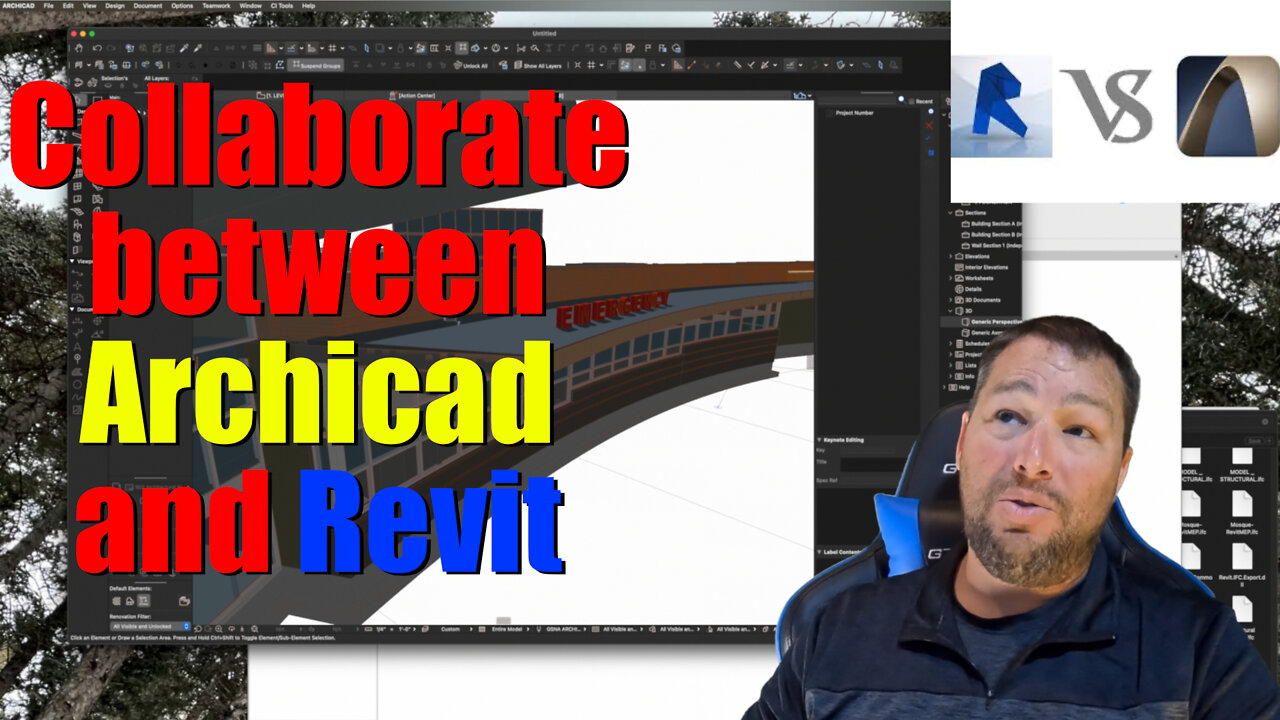The image size is (1280, 720).
Task: Open the Design menu
Action: pos(115,6)
